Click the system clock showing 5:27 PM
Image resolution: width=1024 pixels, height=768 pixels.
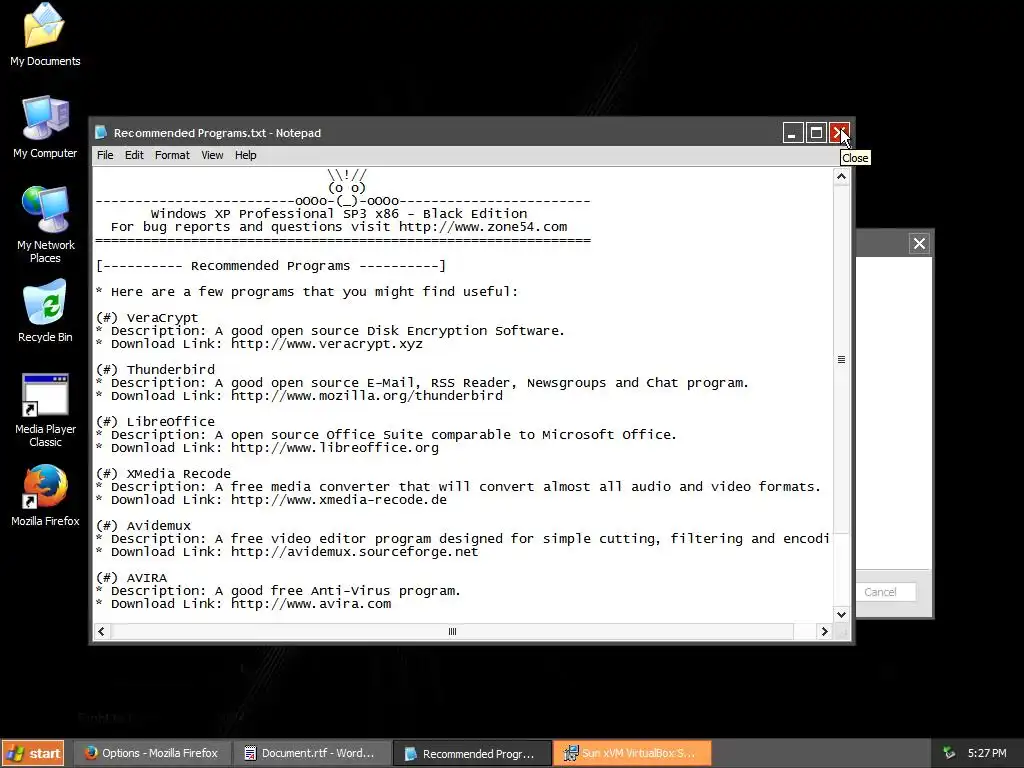click(987, 753)
